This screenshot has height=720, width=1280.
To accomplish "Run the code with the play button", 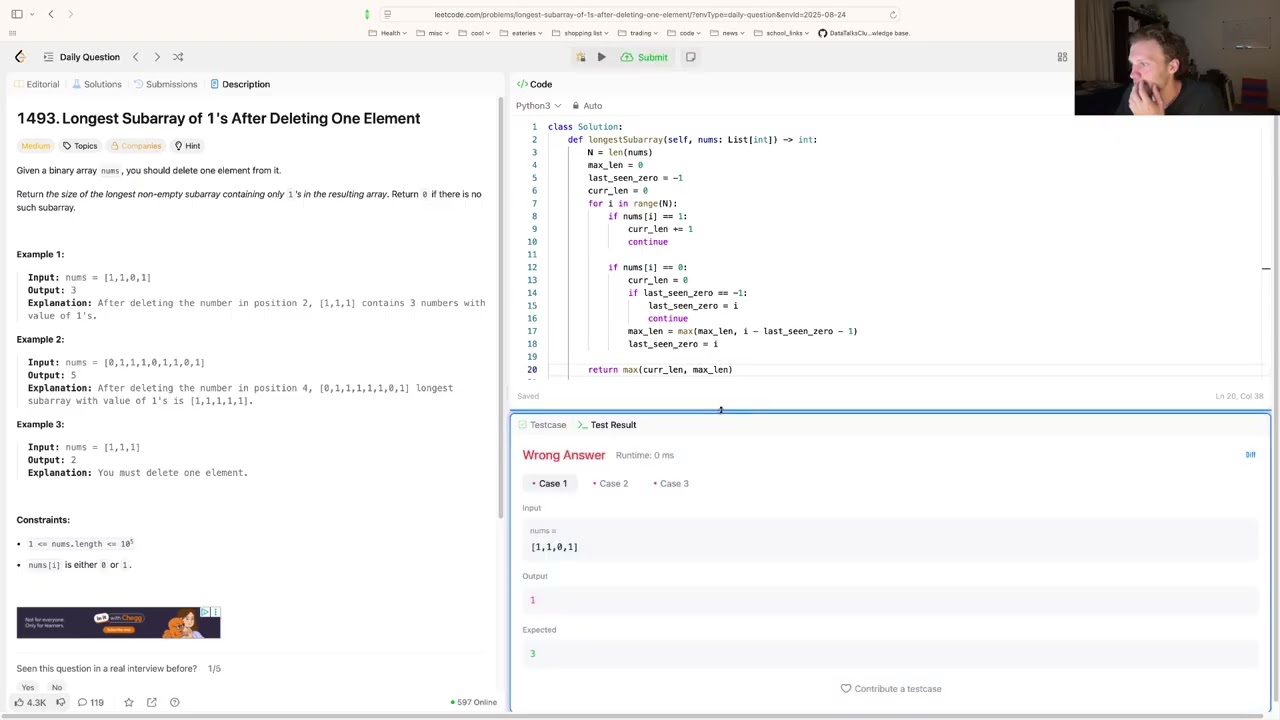I will coord(601,57).
